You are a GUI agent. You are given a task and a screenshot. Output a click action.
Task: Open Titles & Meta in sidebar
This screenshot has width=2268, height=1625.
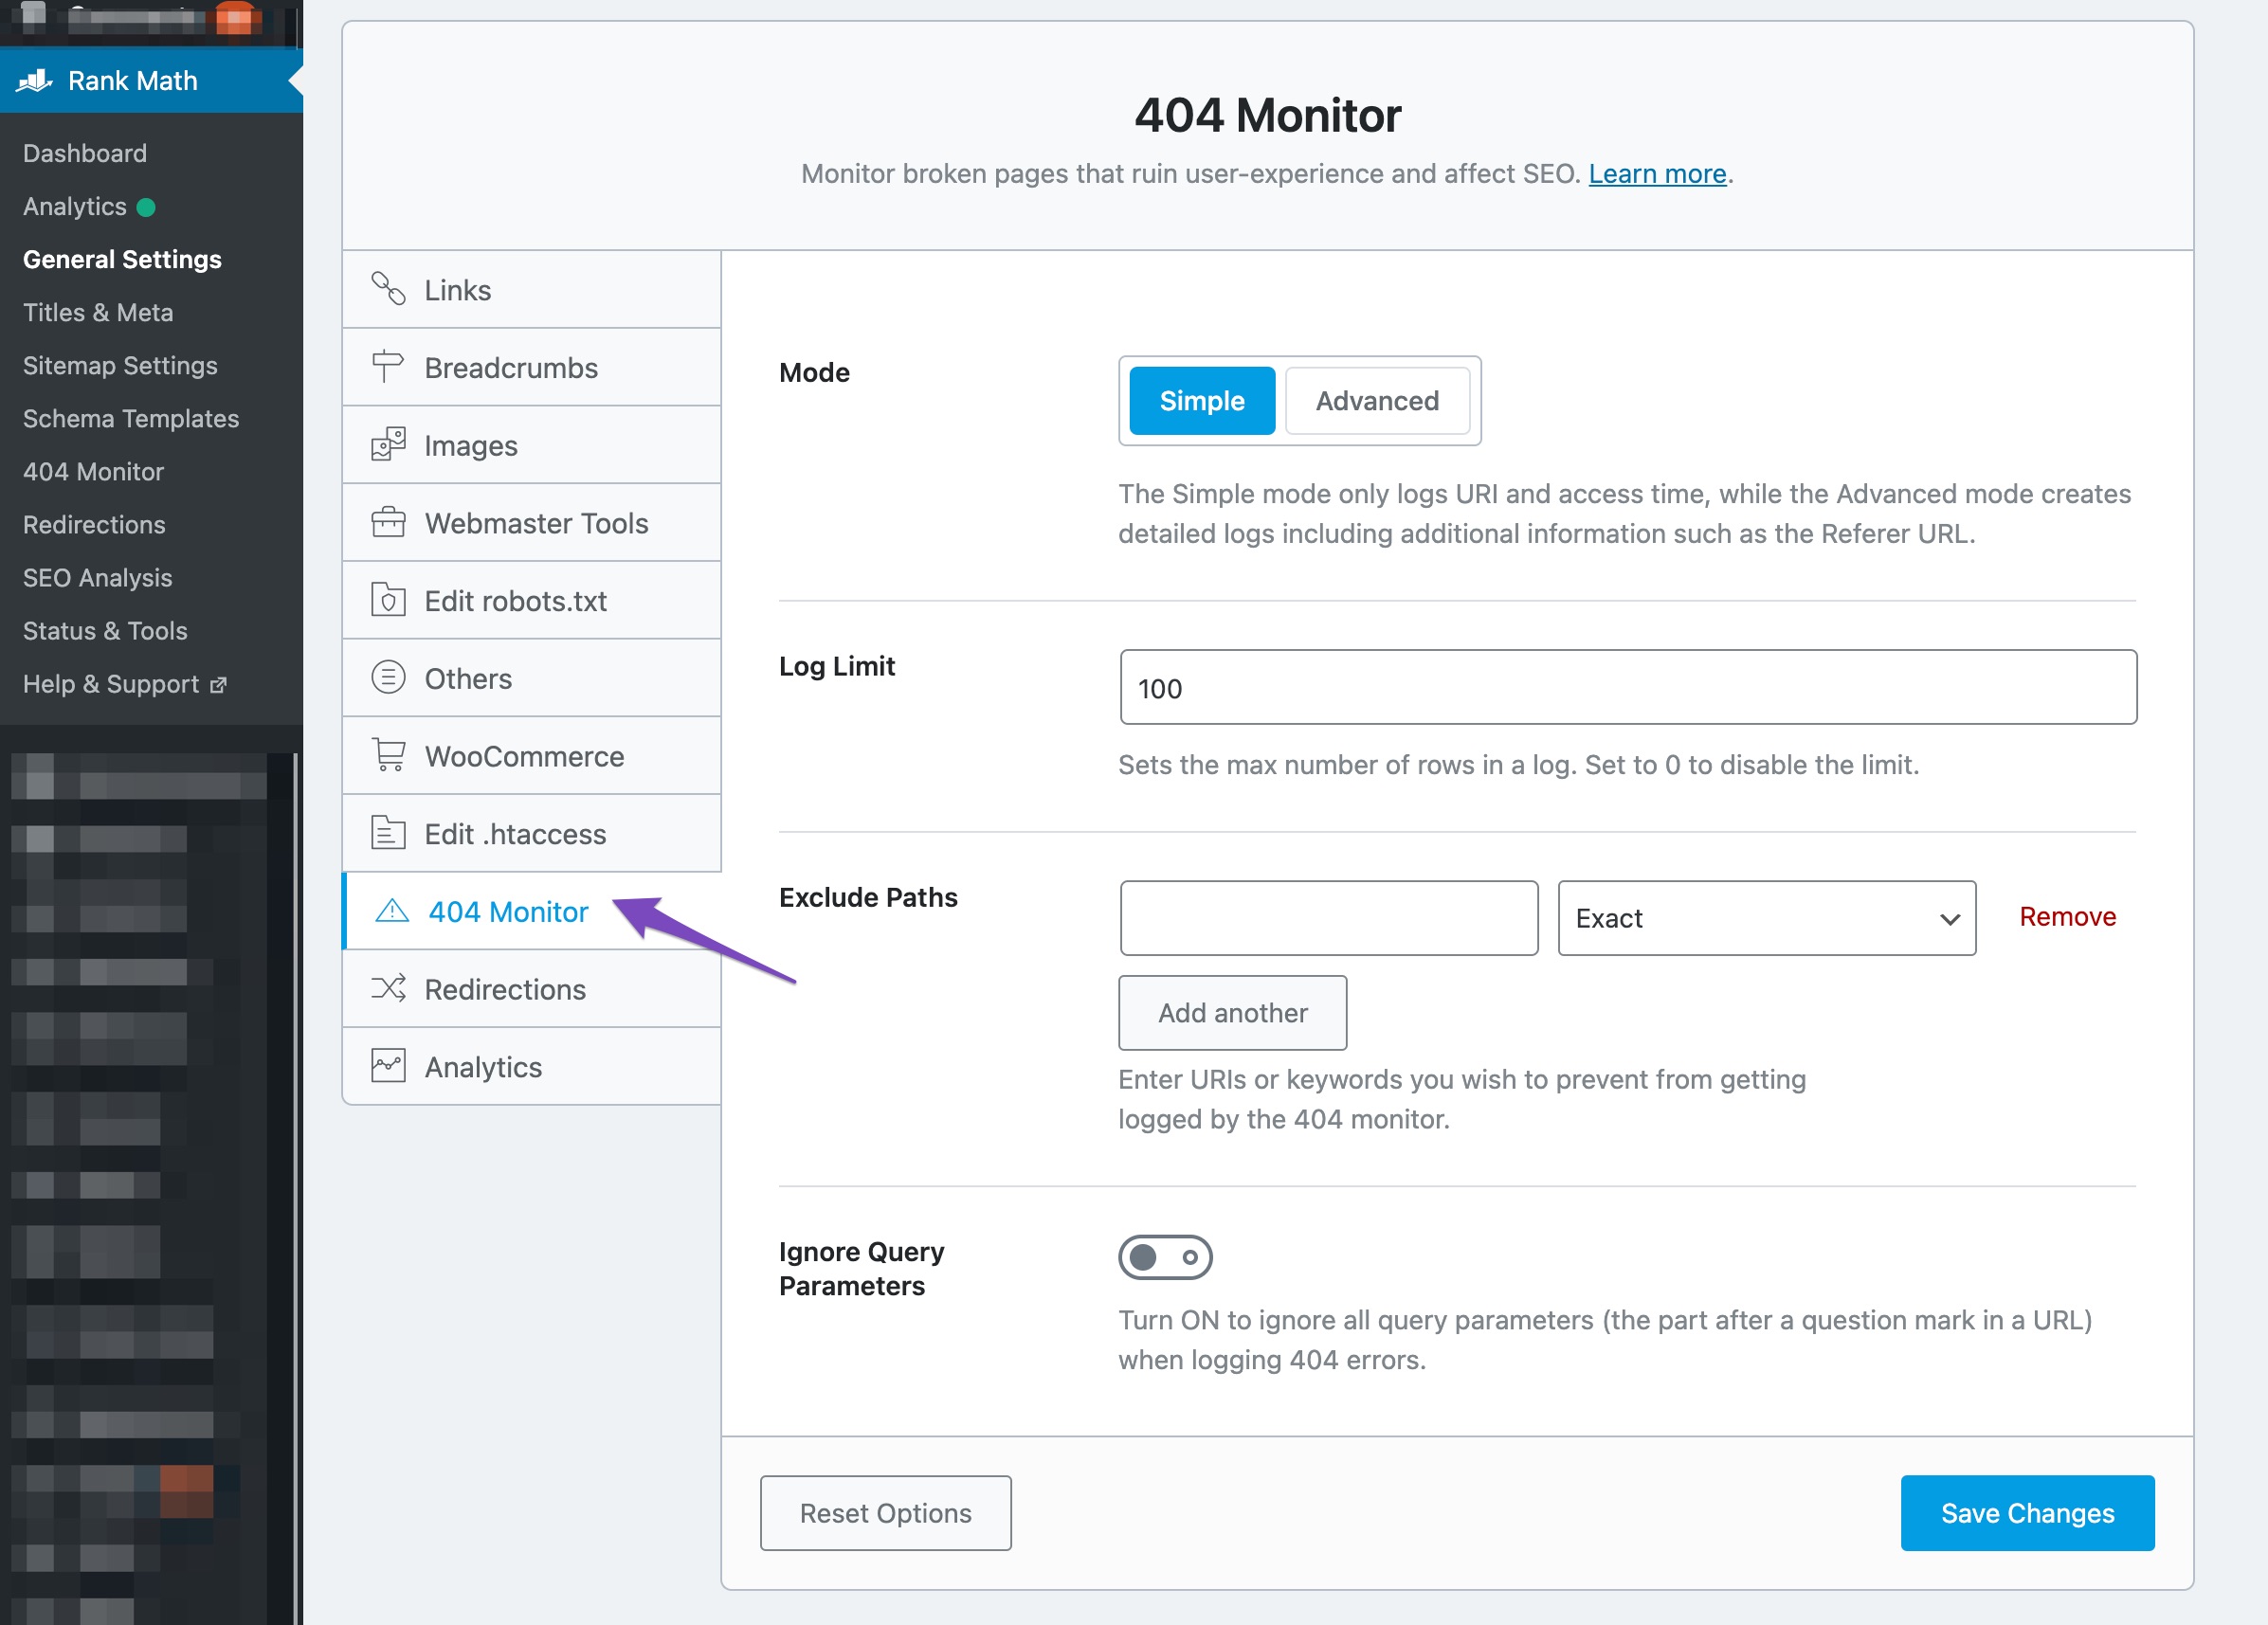pos(98,312)
